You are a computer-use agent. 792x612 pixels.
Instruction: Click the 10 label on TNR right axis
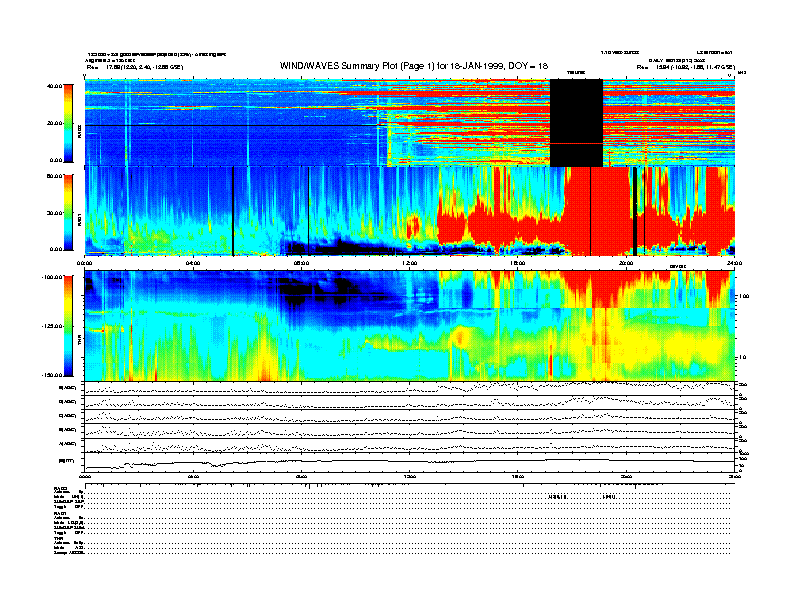[742, 358]
